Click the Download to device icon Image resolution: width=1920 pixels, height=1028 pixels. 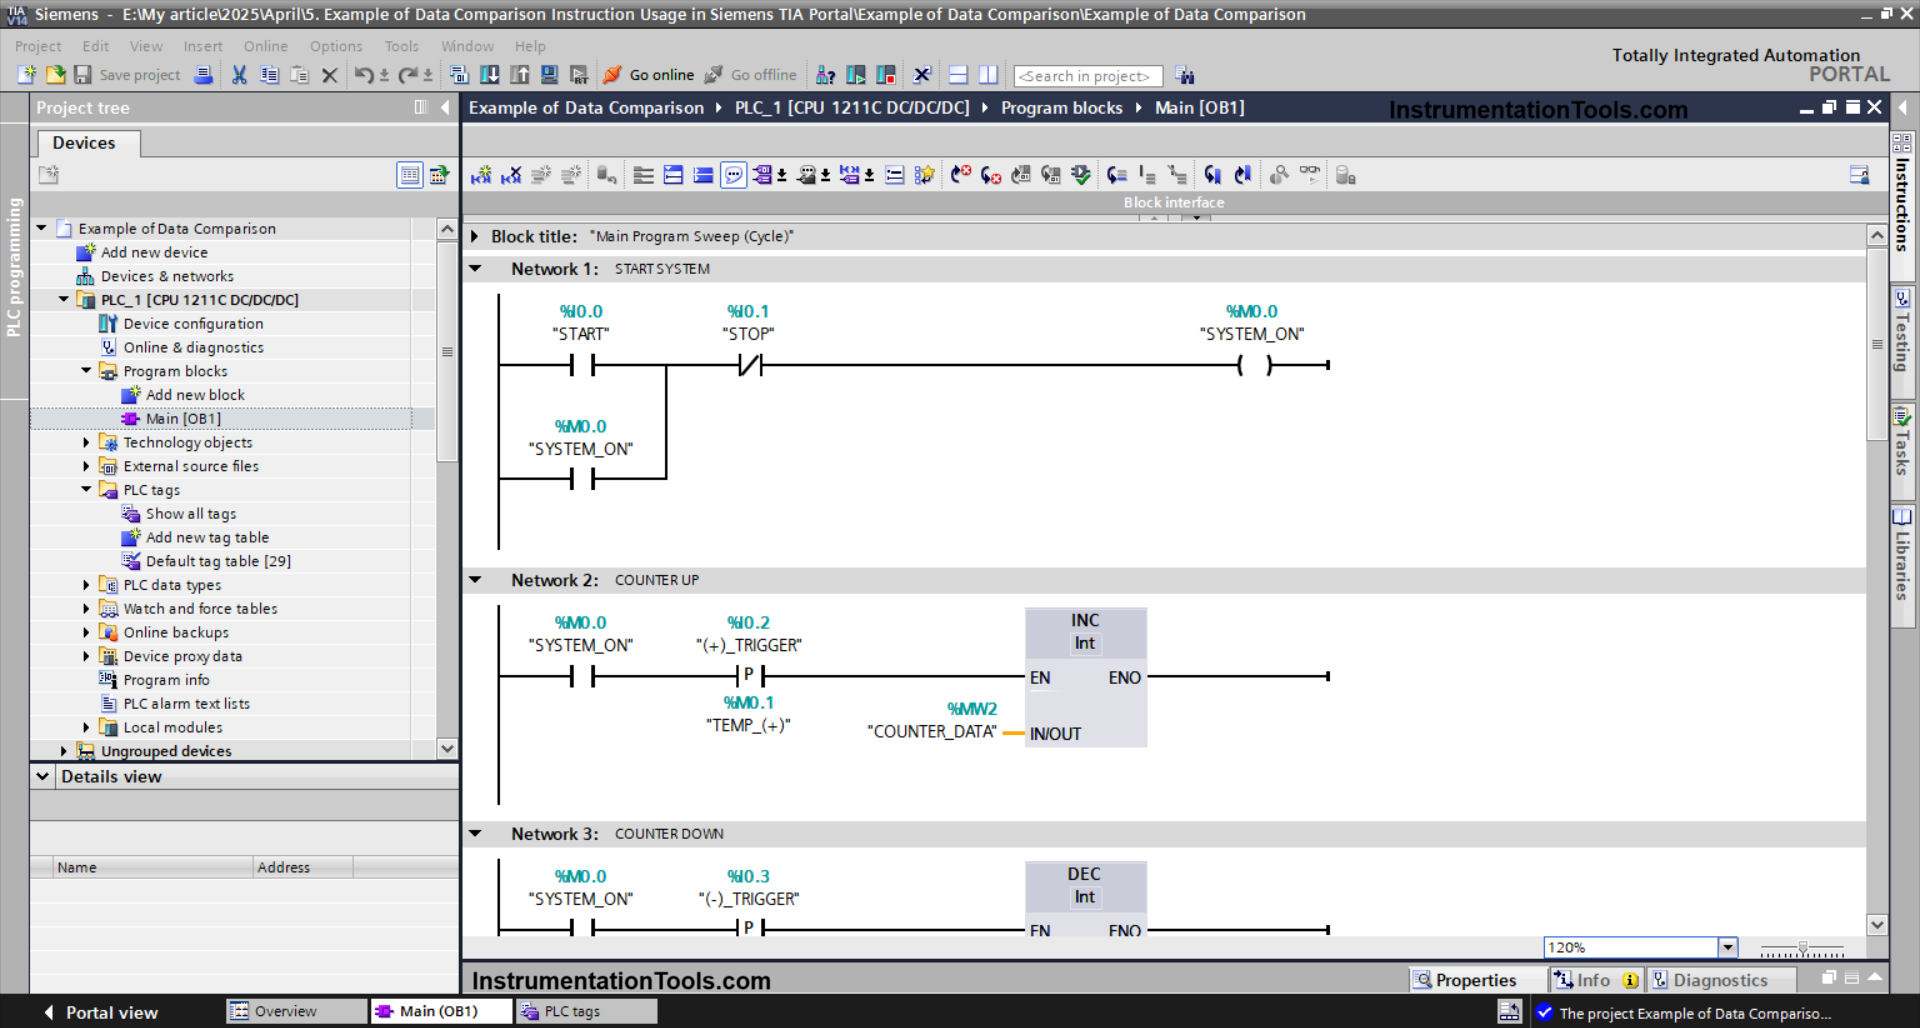[490, 75]
